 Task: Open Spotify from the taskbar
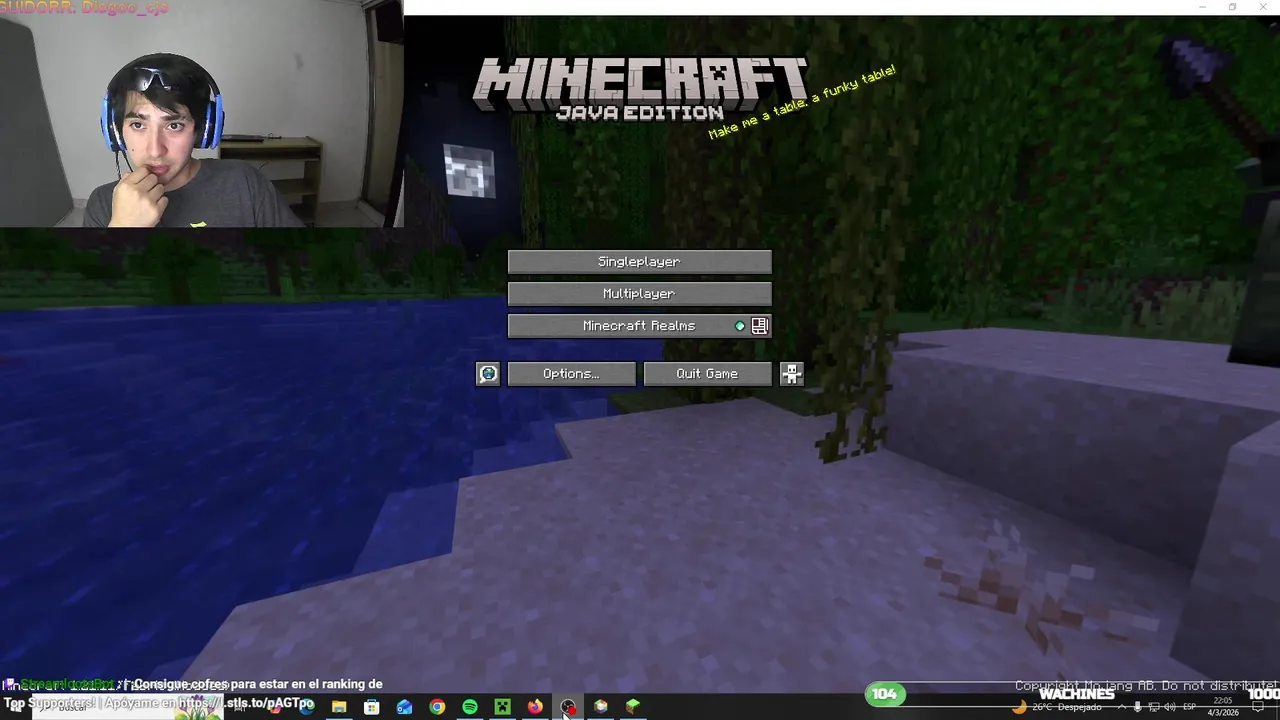[470, 707]
